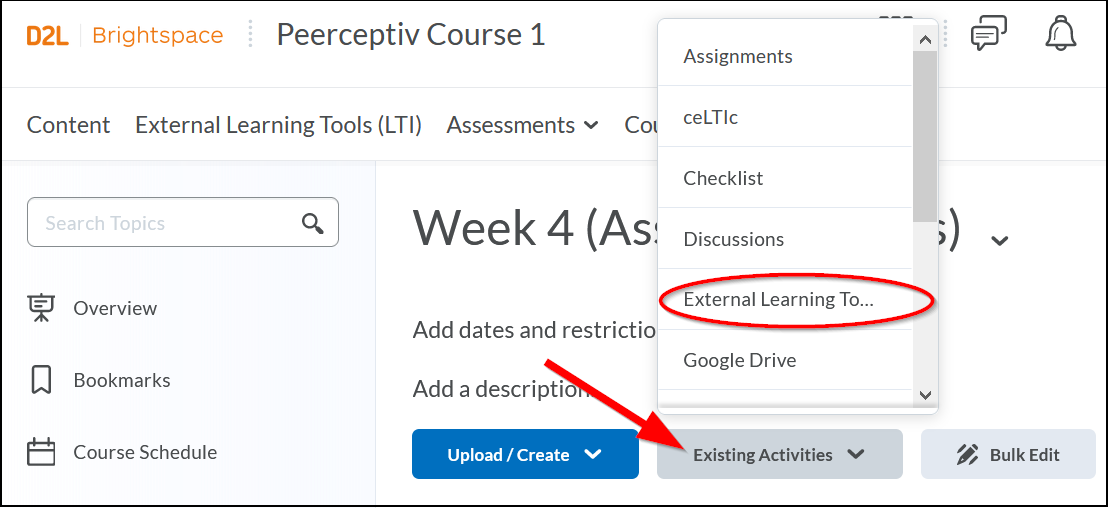Screen dimensions: 1108x508
Task: Click the Overview presentation icon
Action: pos(41,308)
